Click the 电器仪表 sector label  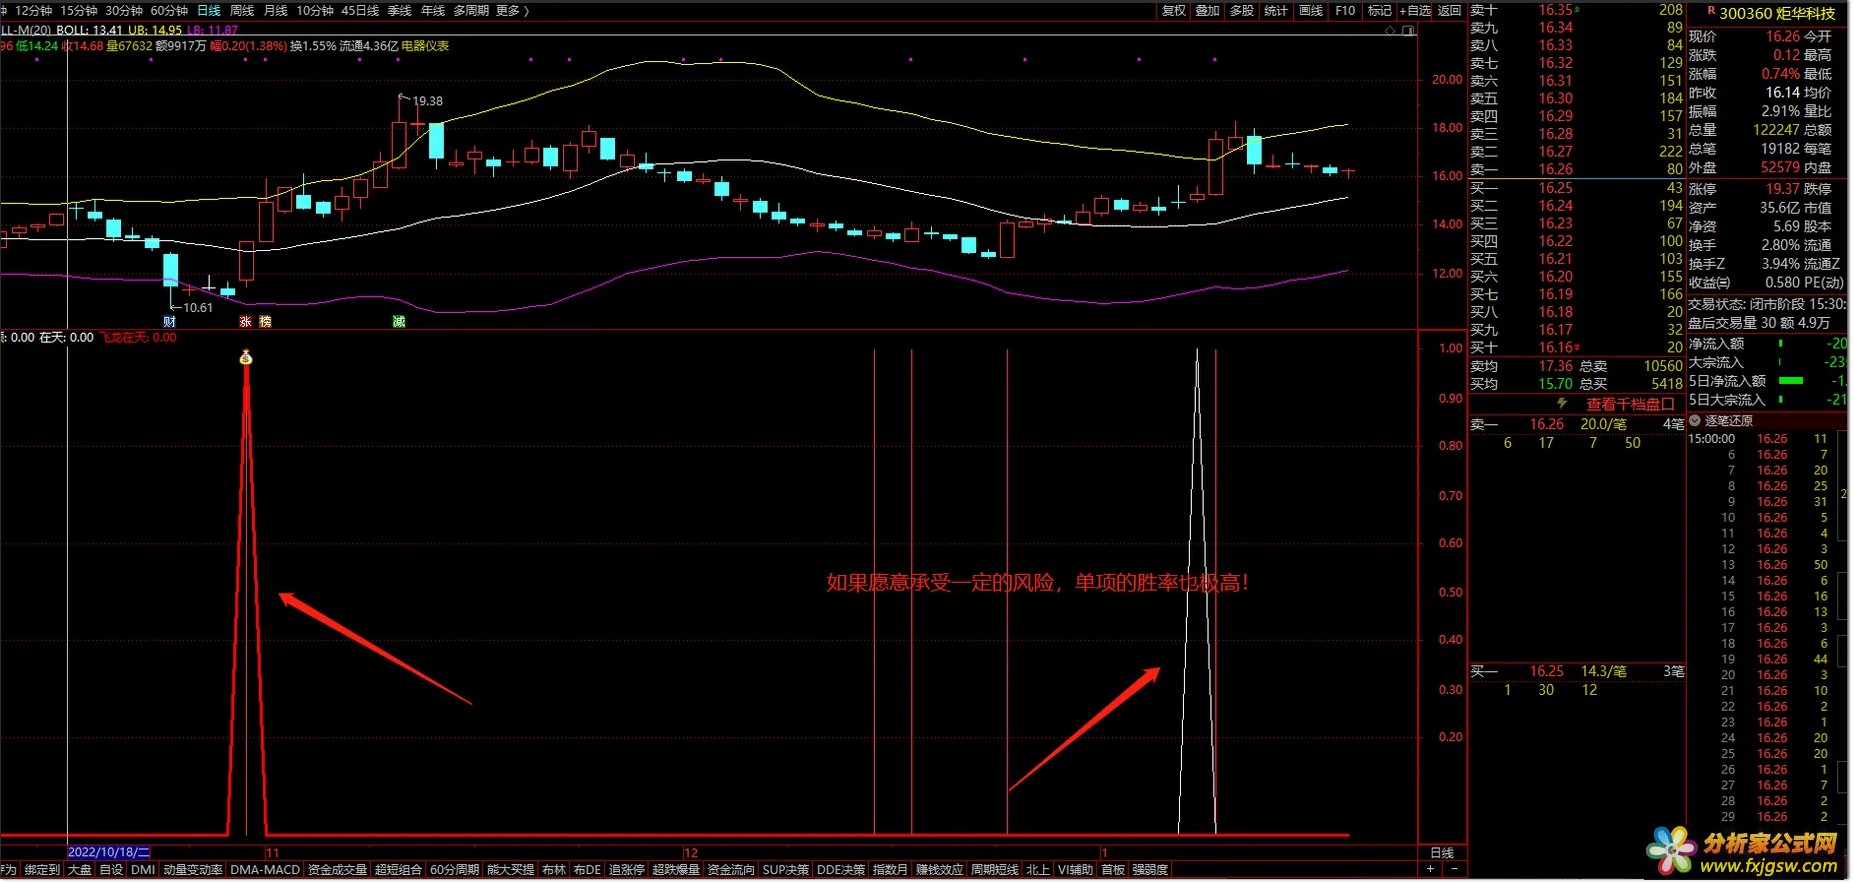tap(425, 46)
